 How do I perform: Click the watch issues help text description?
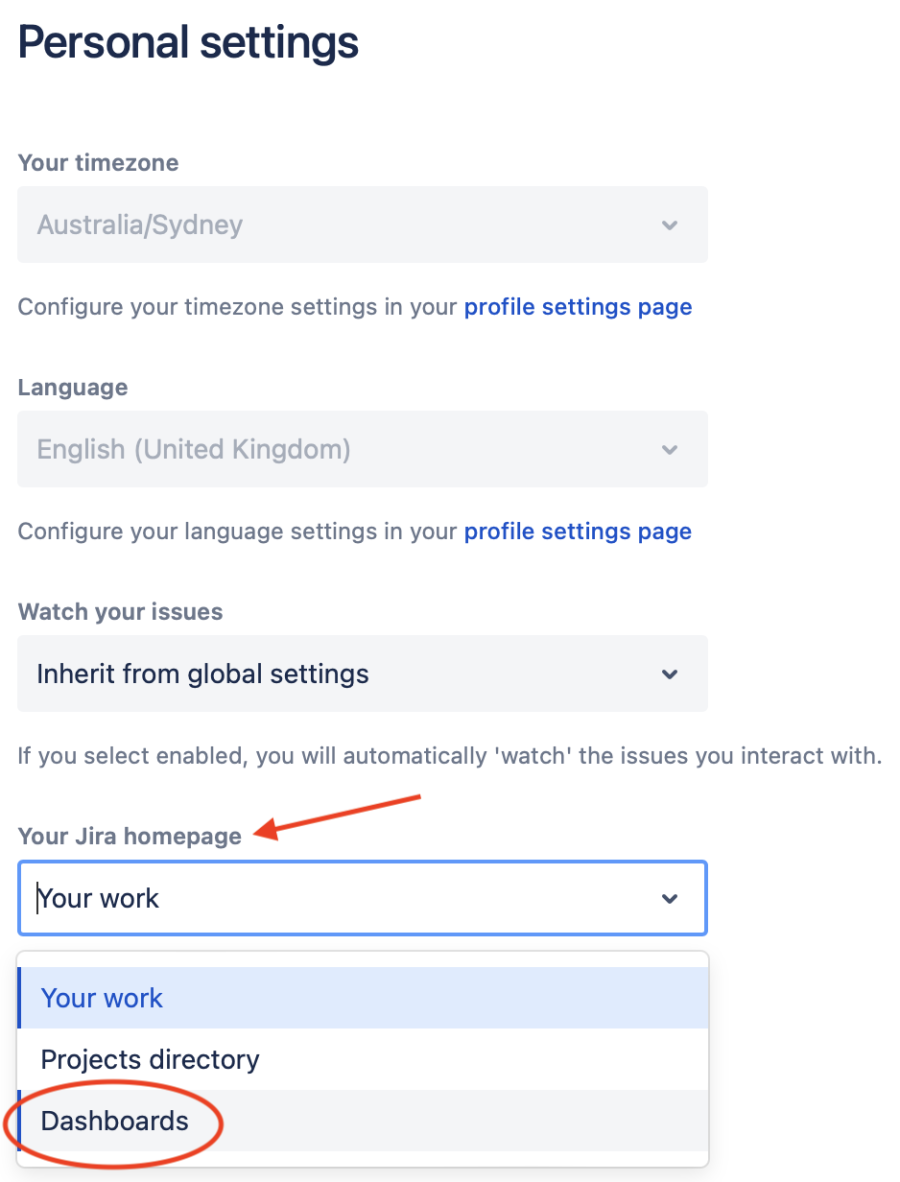[x=450, y=756]
